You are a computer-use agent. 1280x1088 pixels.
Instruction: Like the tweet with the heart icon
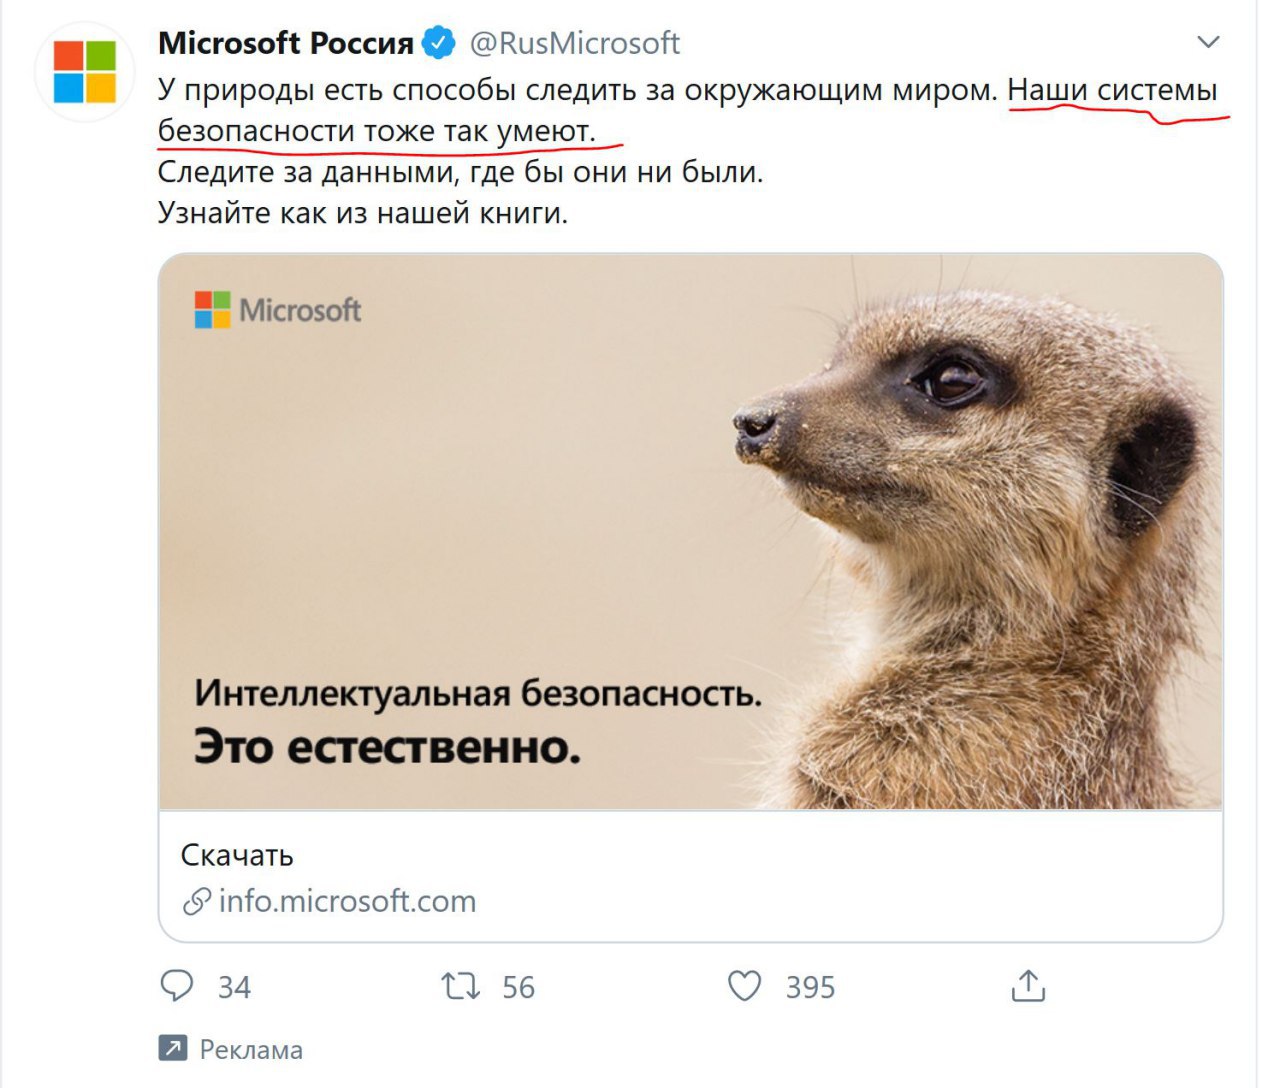point(744,986)
